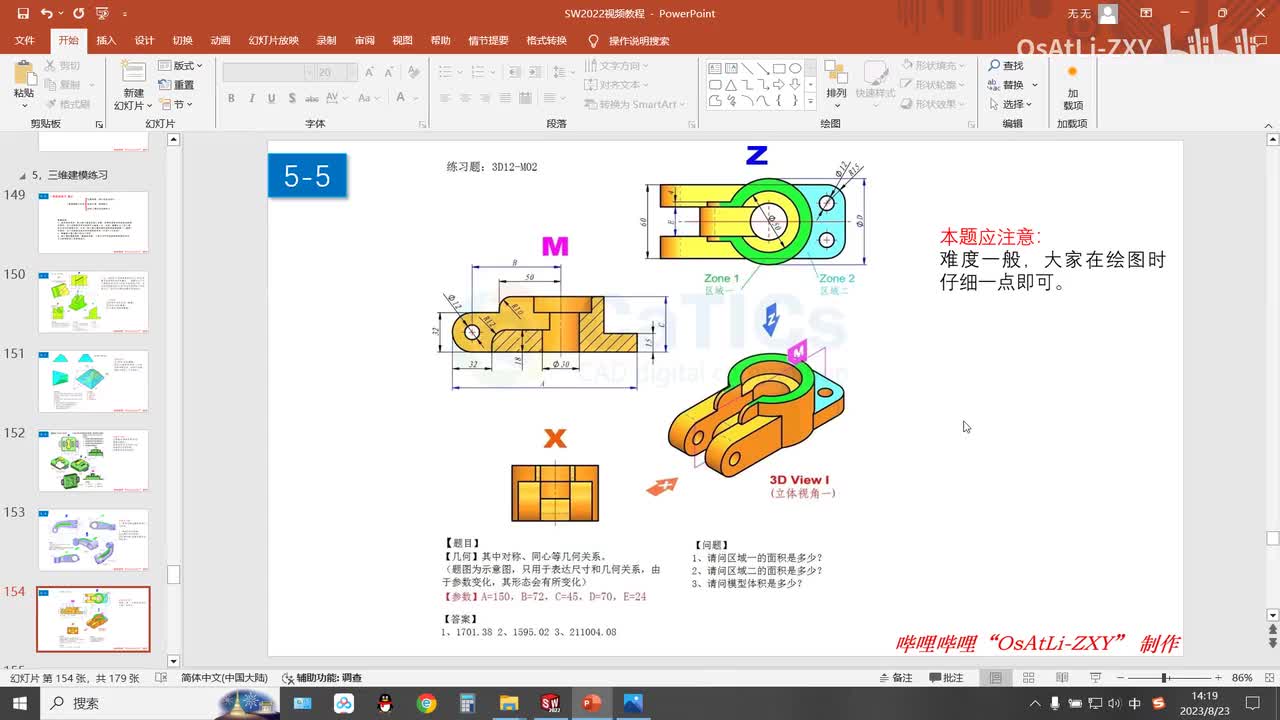Select the right arrow shape in shapes gallery
The height and width of the screenshot is (720, 1280).
click(x=778, y=85)
